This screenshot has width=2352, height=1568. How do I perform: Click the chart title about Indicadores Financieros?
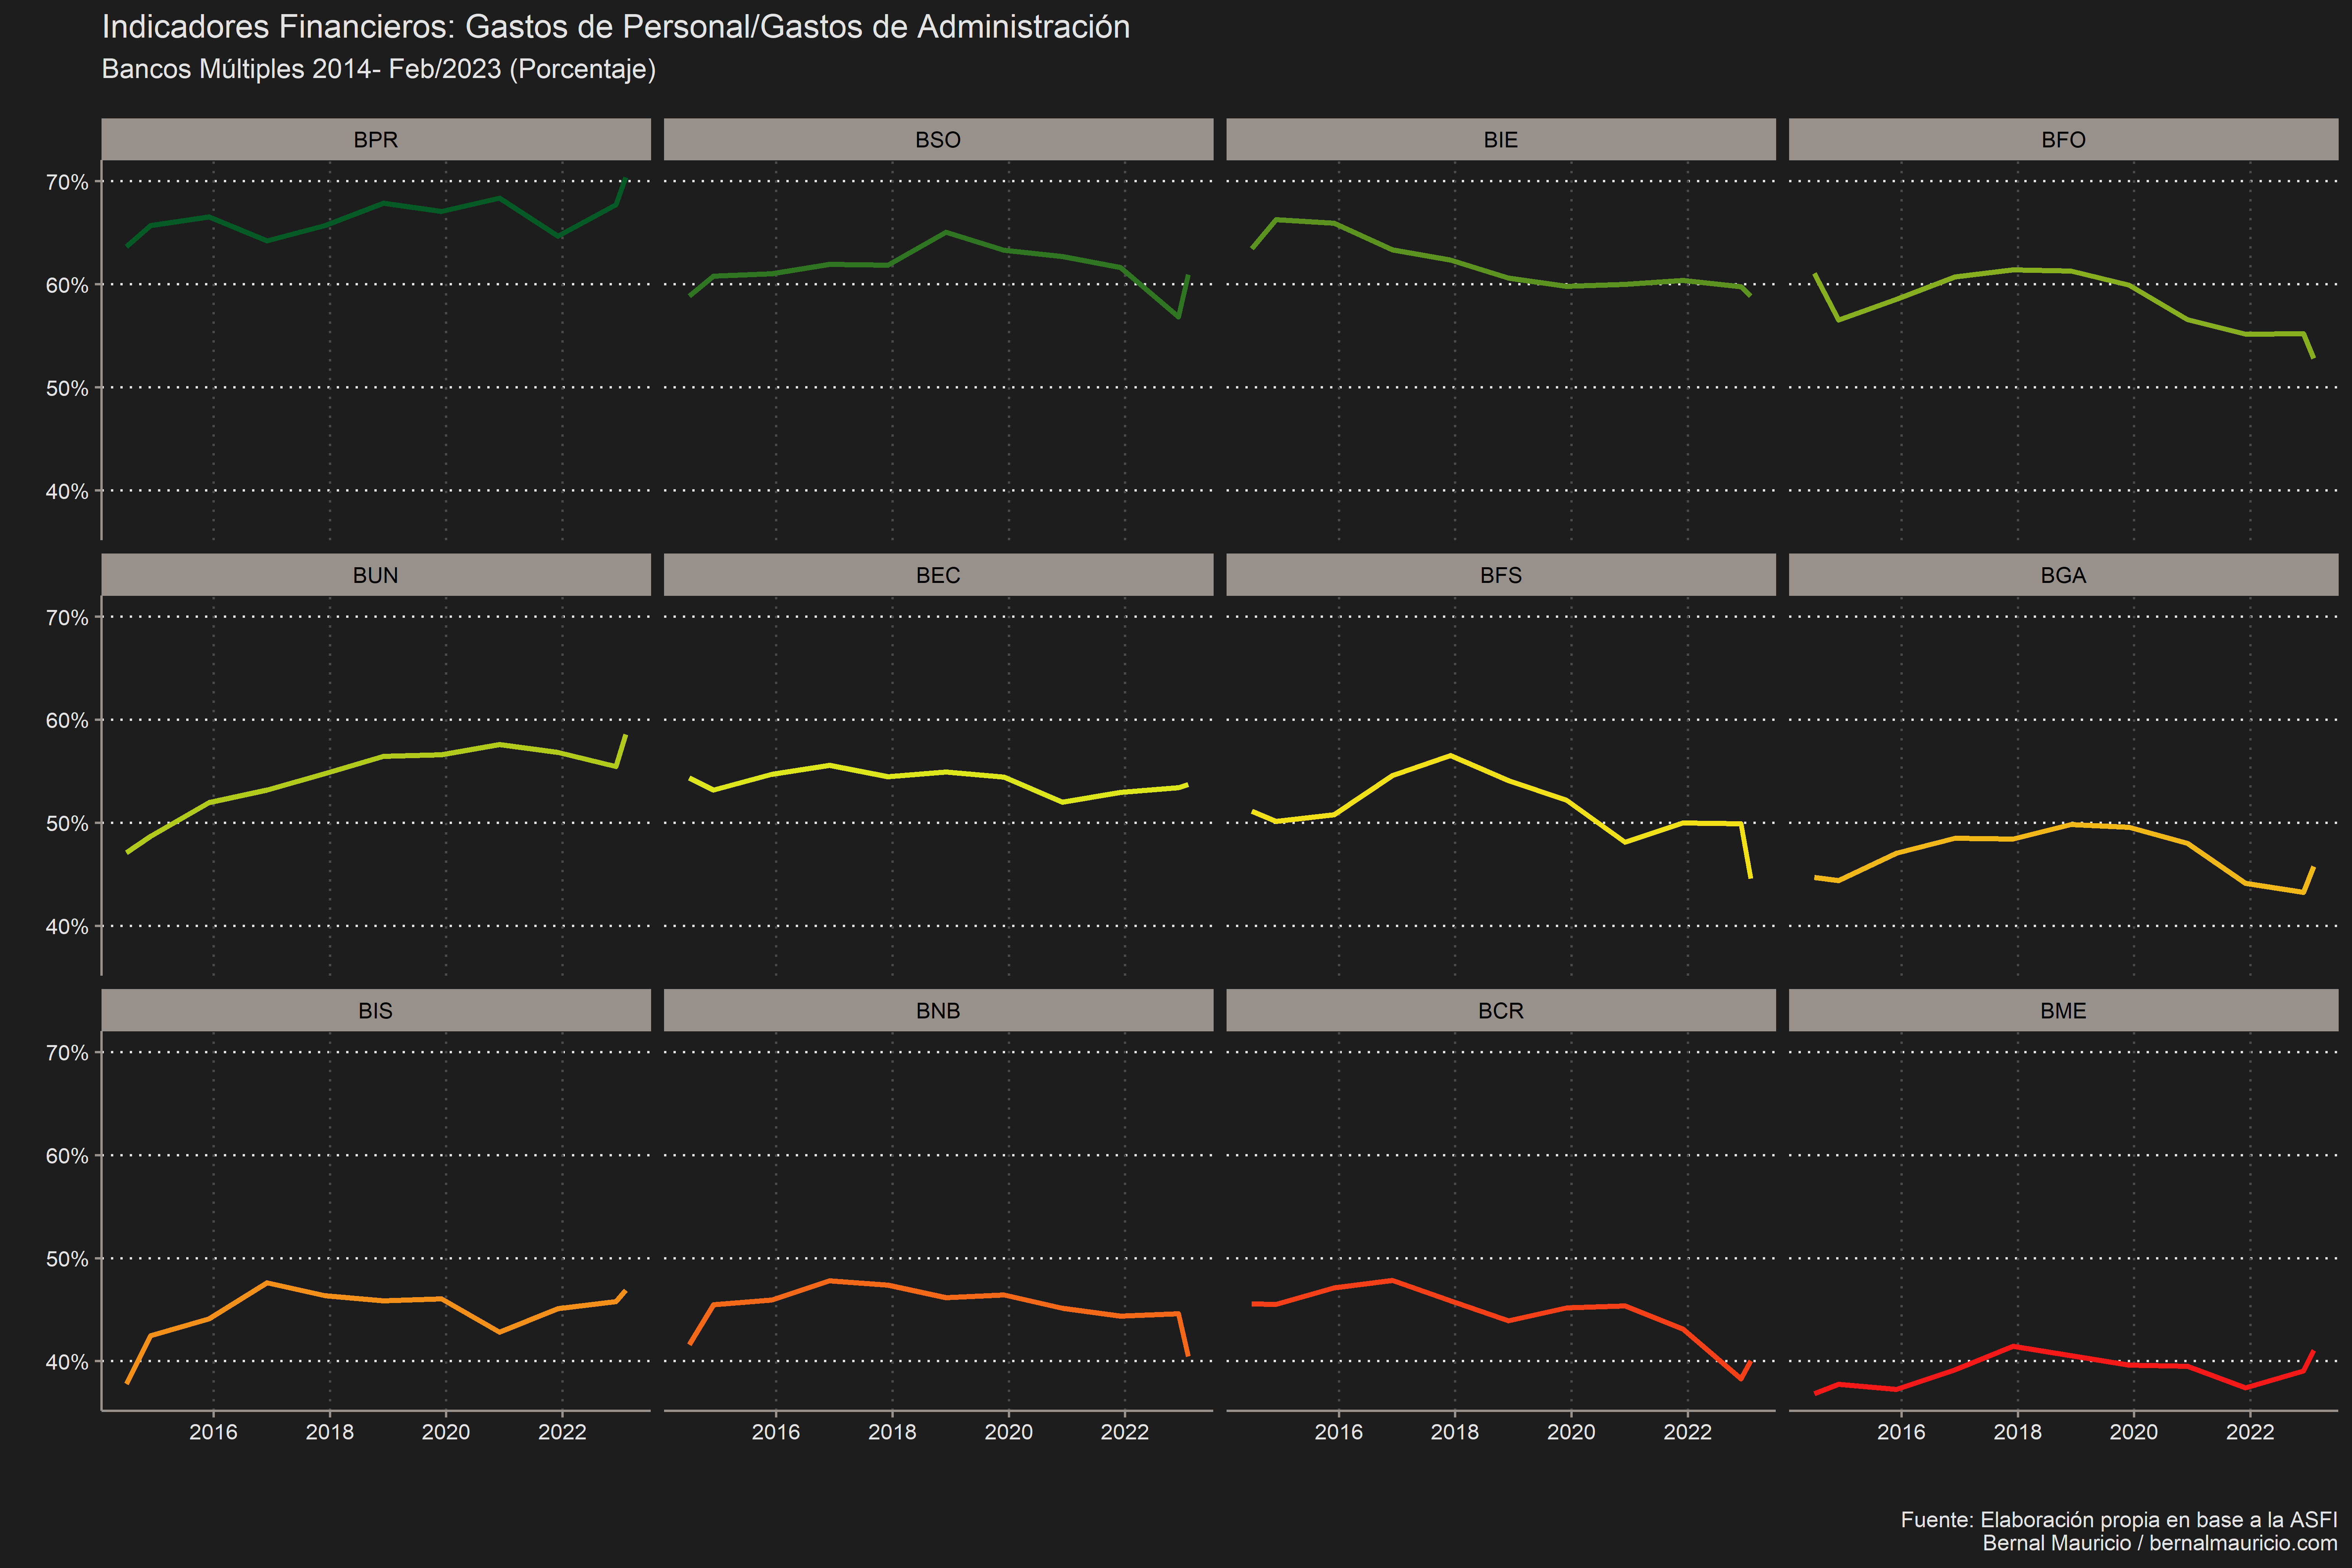(616, 27)
